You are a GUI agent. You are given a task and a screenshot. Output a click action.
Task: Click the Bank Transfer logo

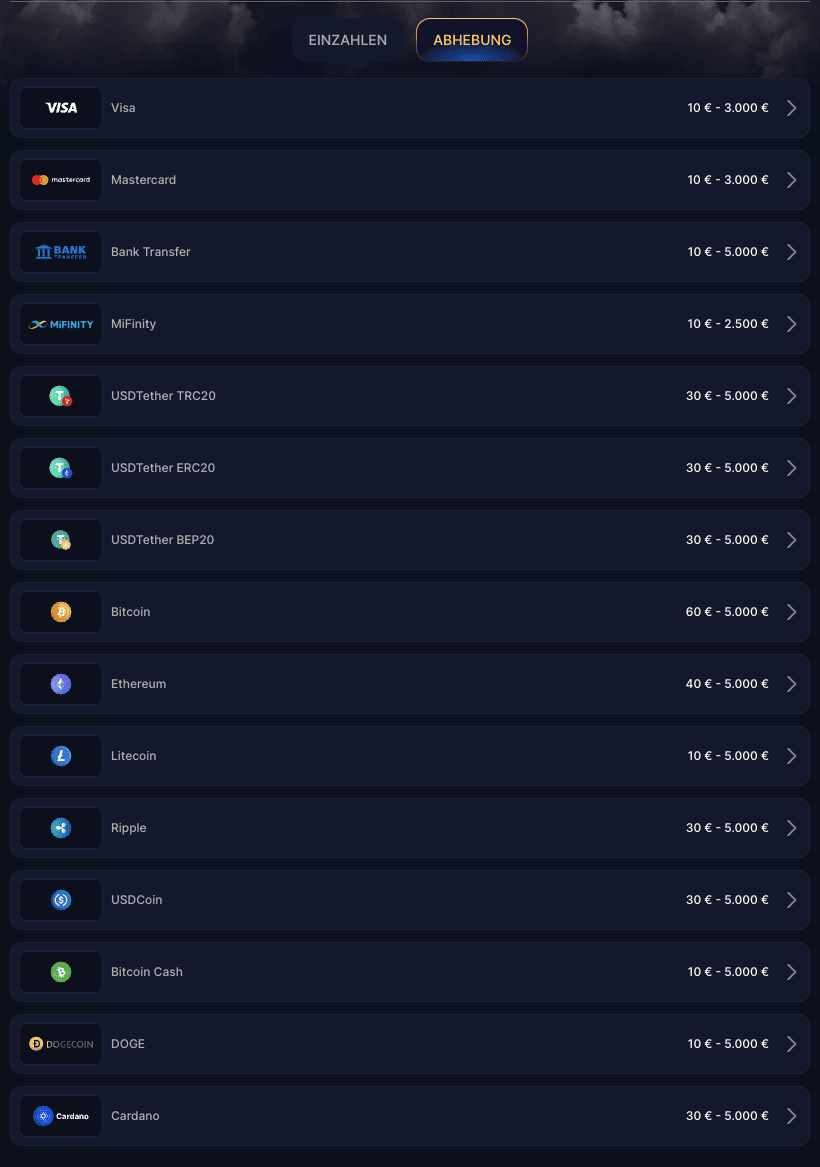pos(61,252)
